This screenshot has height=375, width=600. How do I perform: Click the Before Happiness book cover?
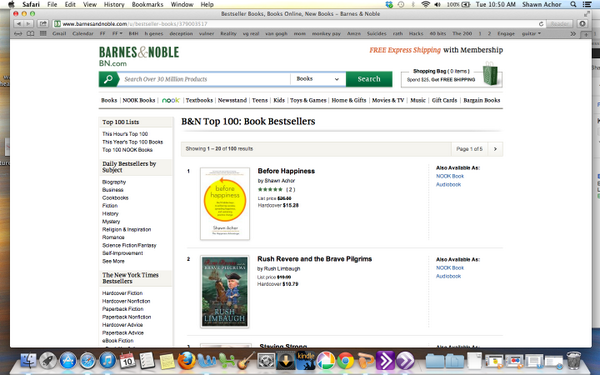225,204
